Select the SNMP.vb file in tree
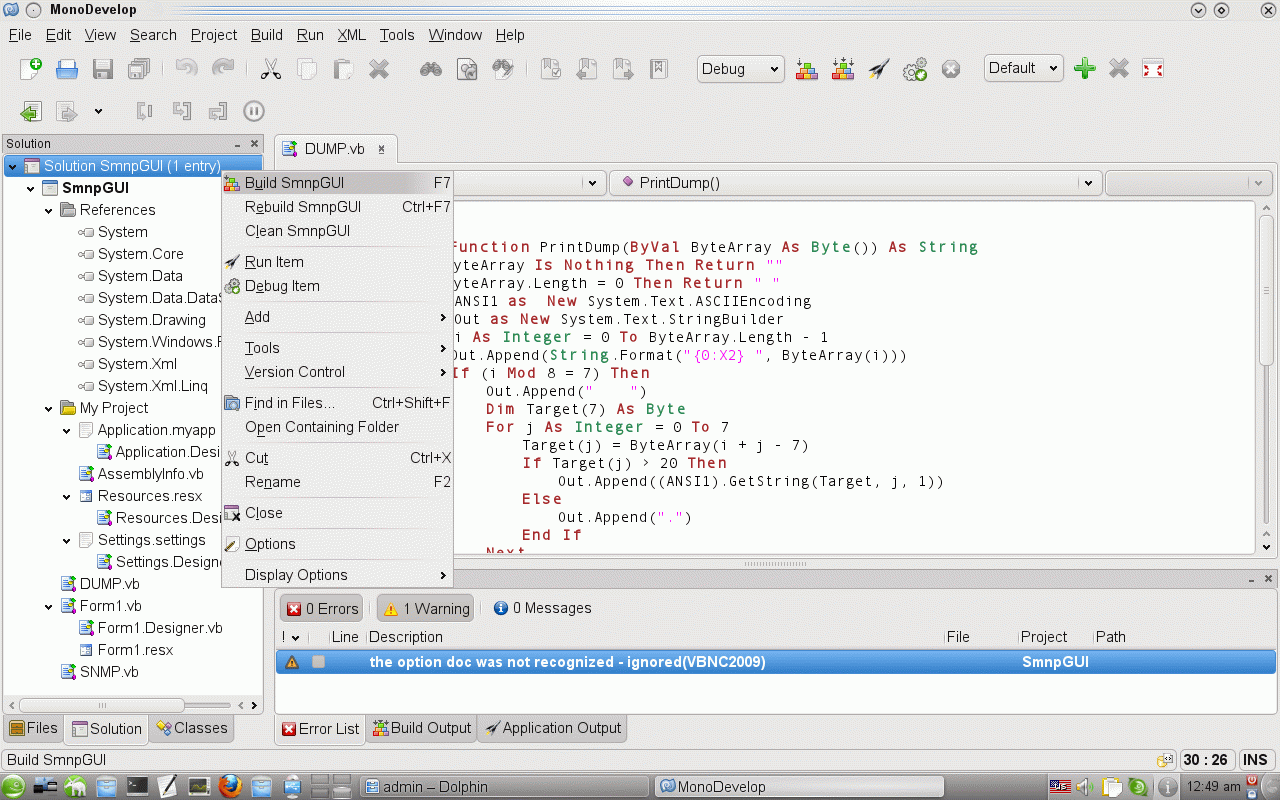Image resolution: width=1280 pixels, height=800 pixels. (x=109, y=672)
